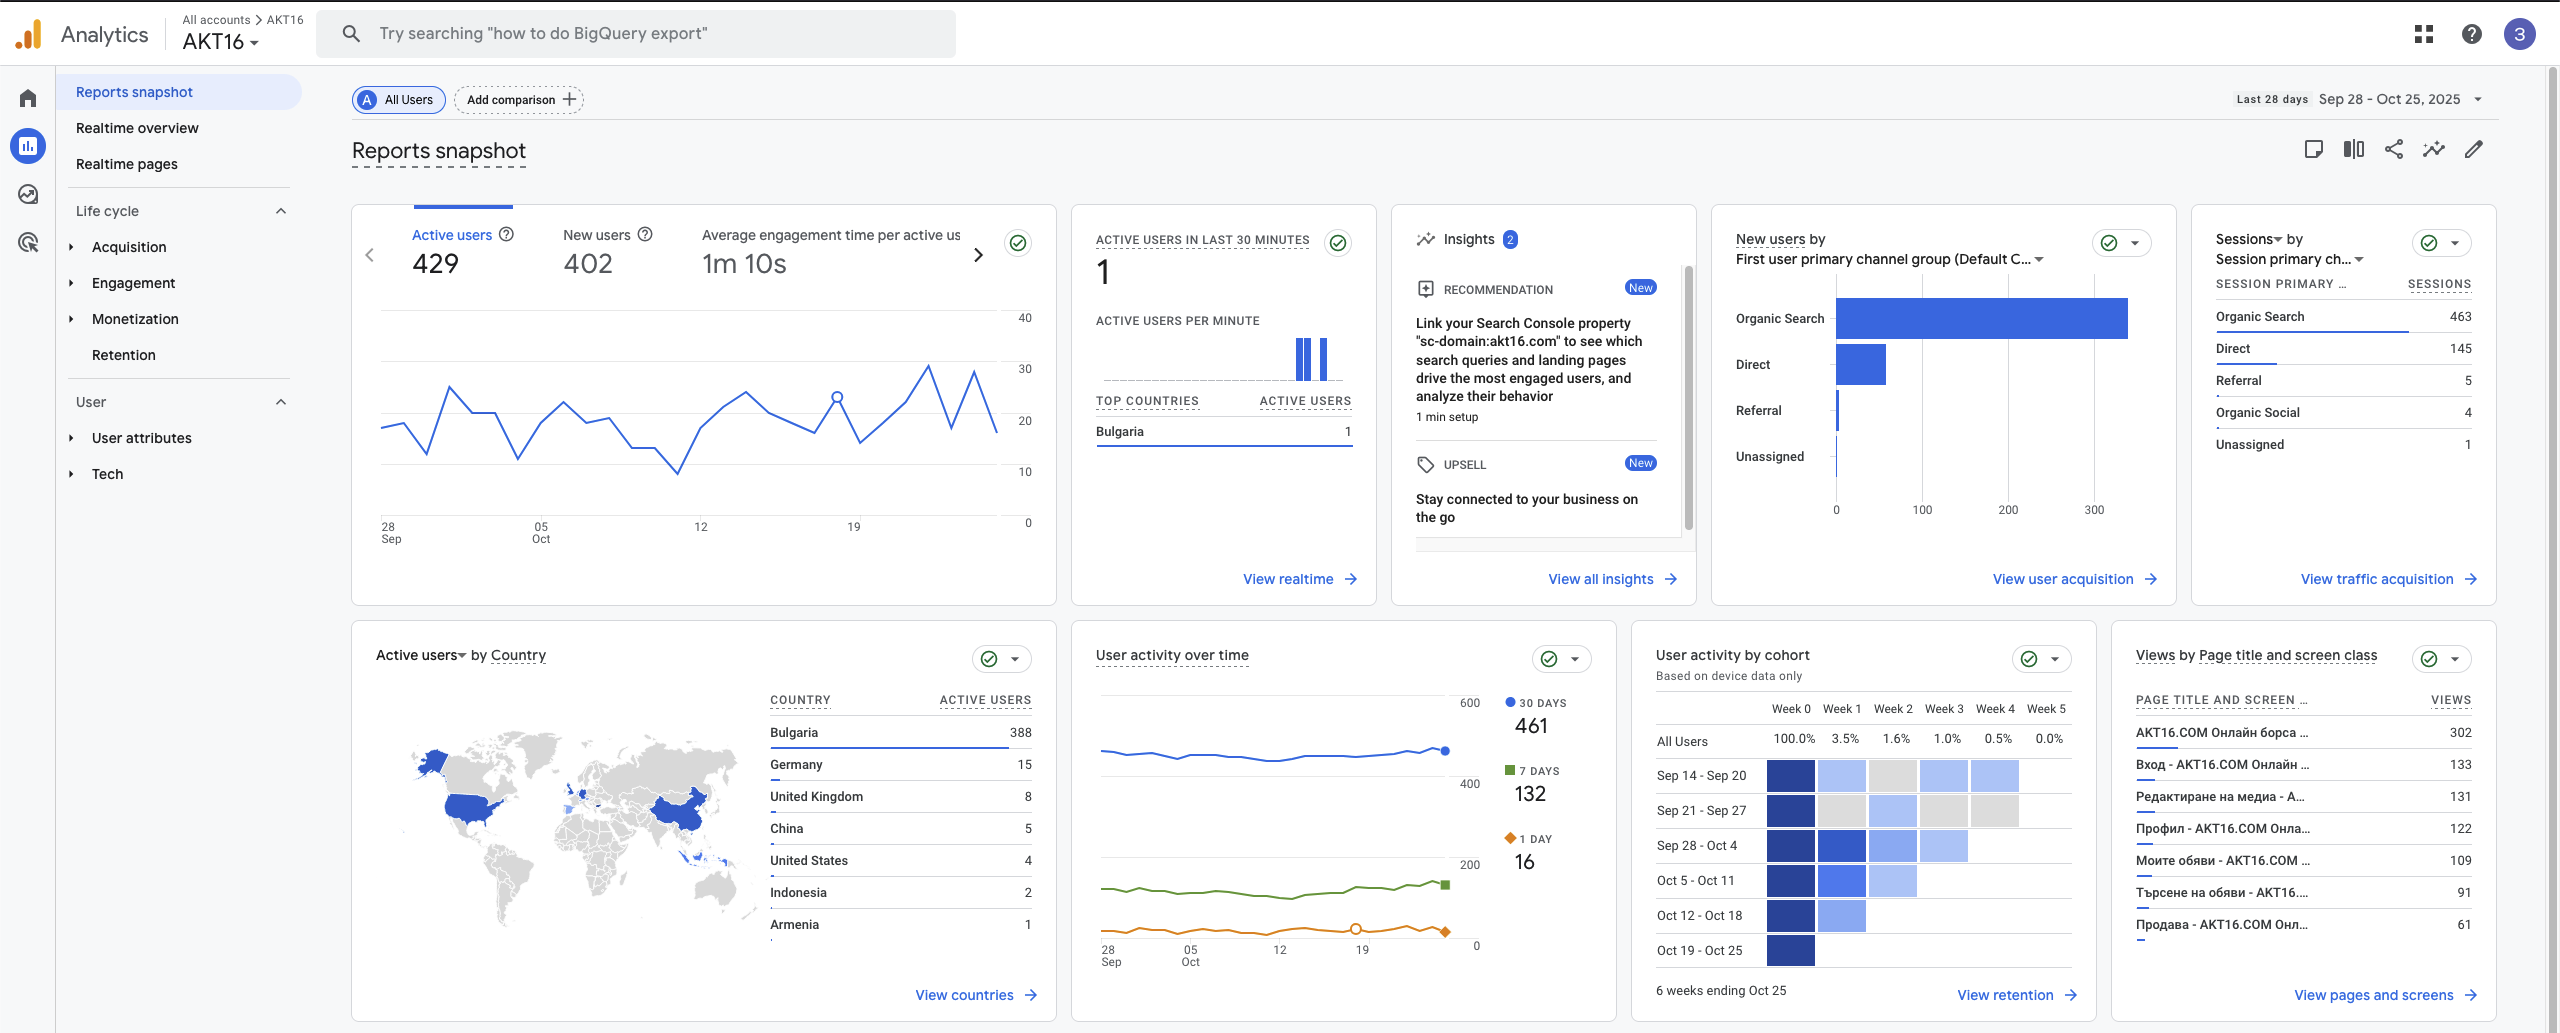
Task: Click the Share this report icon
Action: tap(2393, 149)
